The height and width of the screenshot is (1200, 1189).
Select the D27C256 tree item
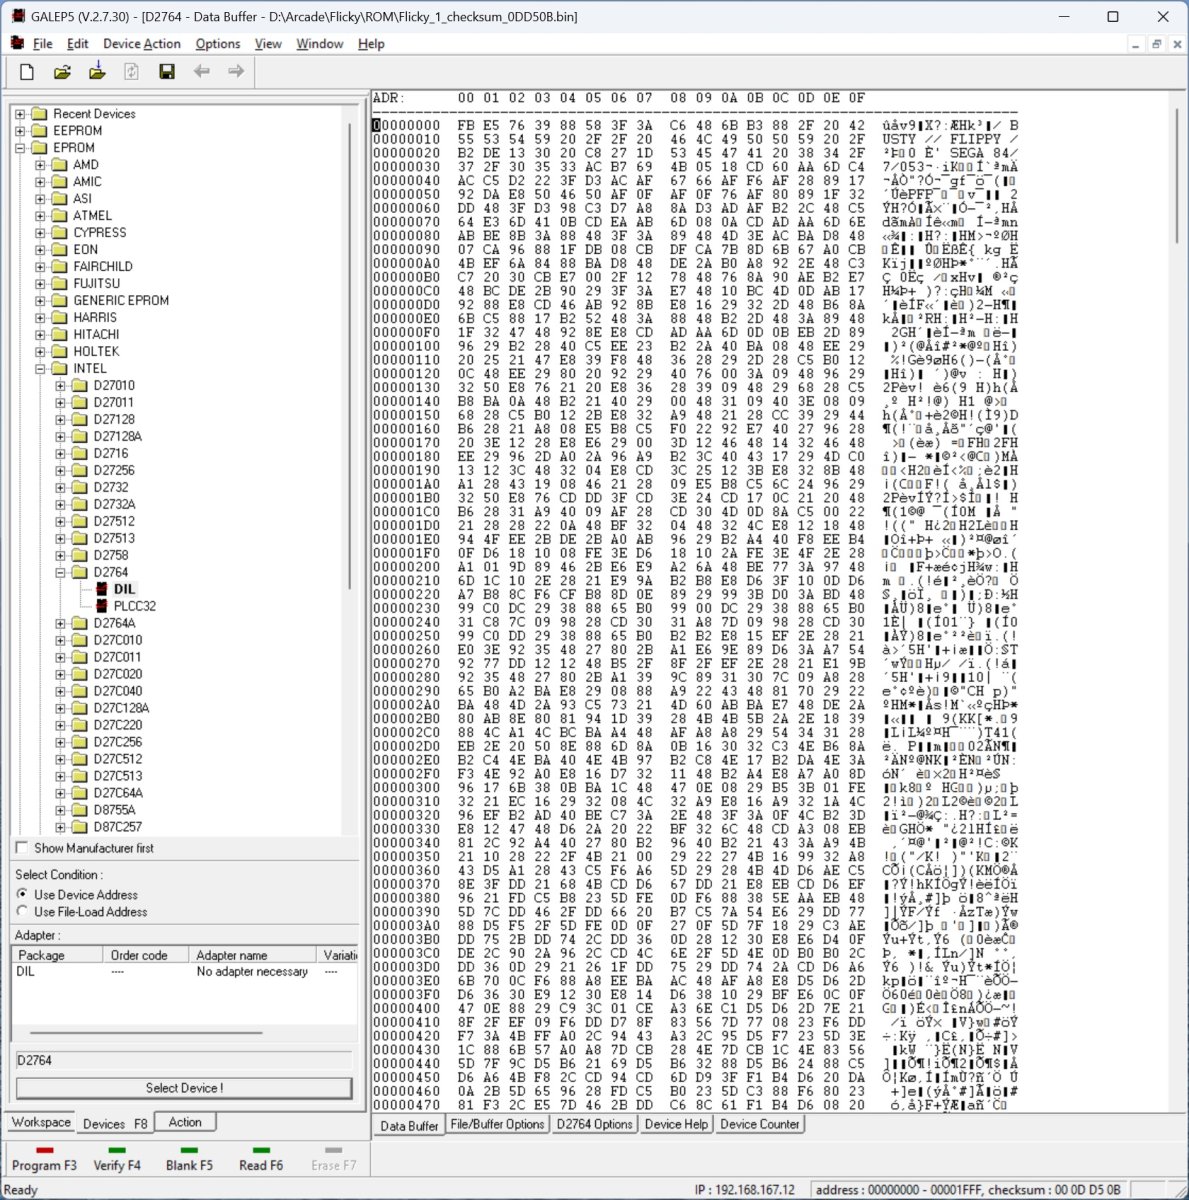[x=118, y=742]
